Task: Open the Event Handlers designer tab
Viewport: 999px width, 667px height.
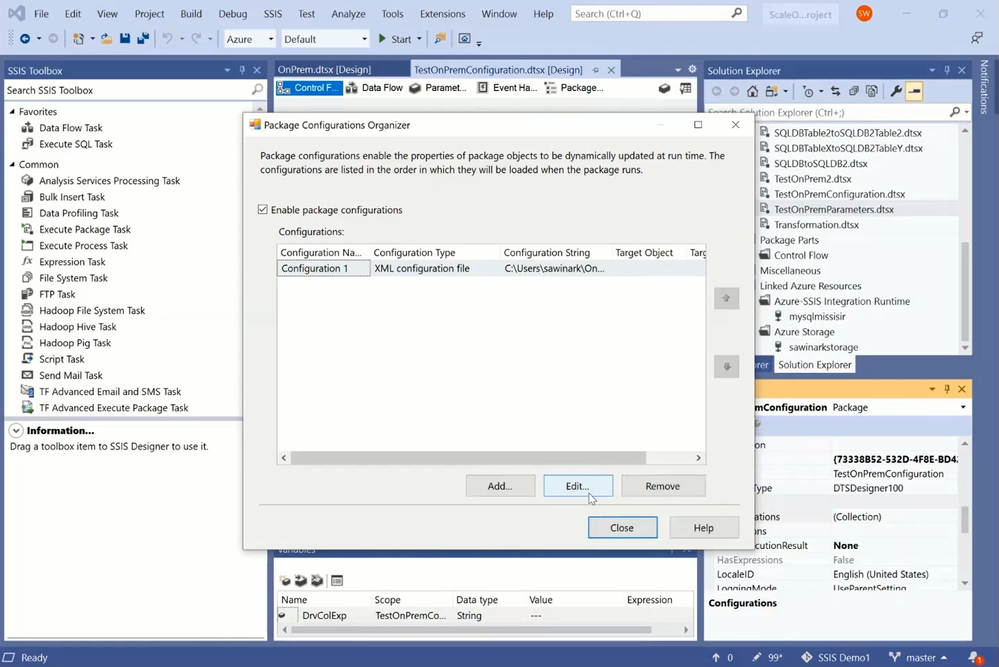Action: point(508,88)
